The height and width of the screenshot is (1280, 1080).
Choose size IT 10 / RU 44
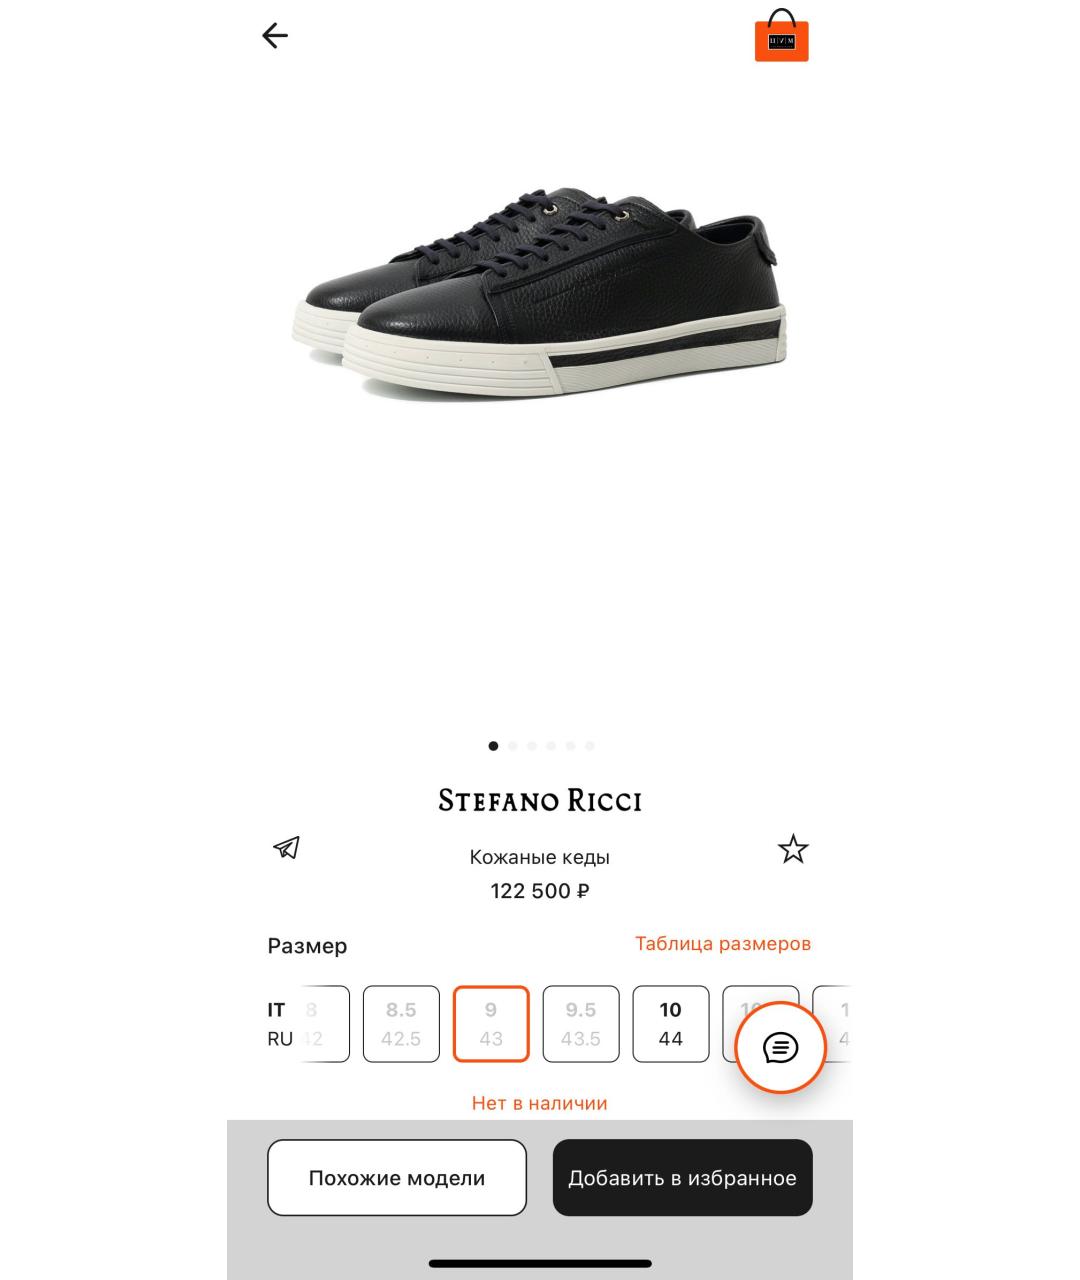(671, 1024)
